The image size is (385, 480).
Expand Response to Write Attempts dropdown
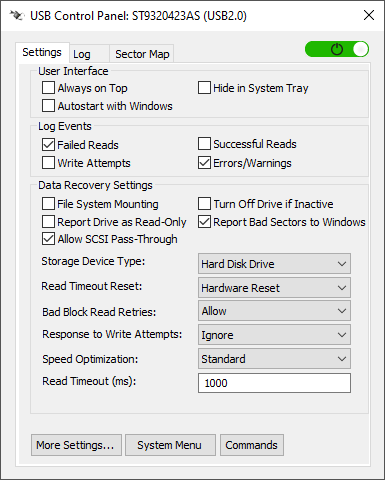coord(274,335)
